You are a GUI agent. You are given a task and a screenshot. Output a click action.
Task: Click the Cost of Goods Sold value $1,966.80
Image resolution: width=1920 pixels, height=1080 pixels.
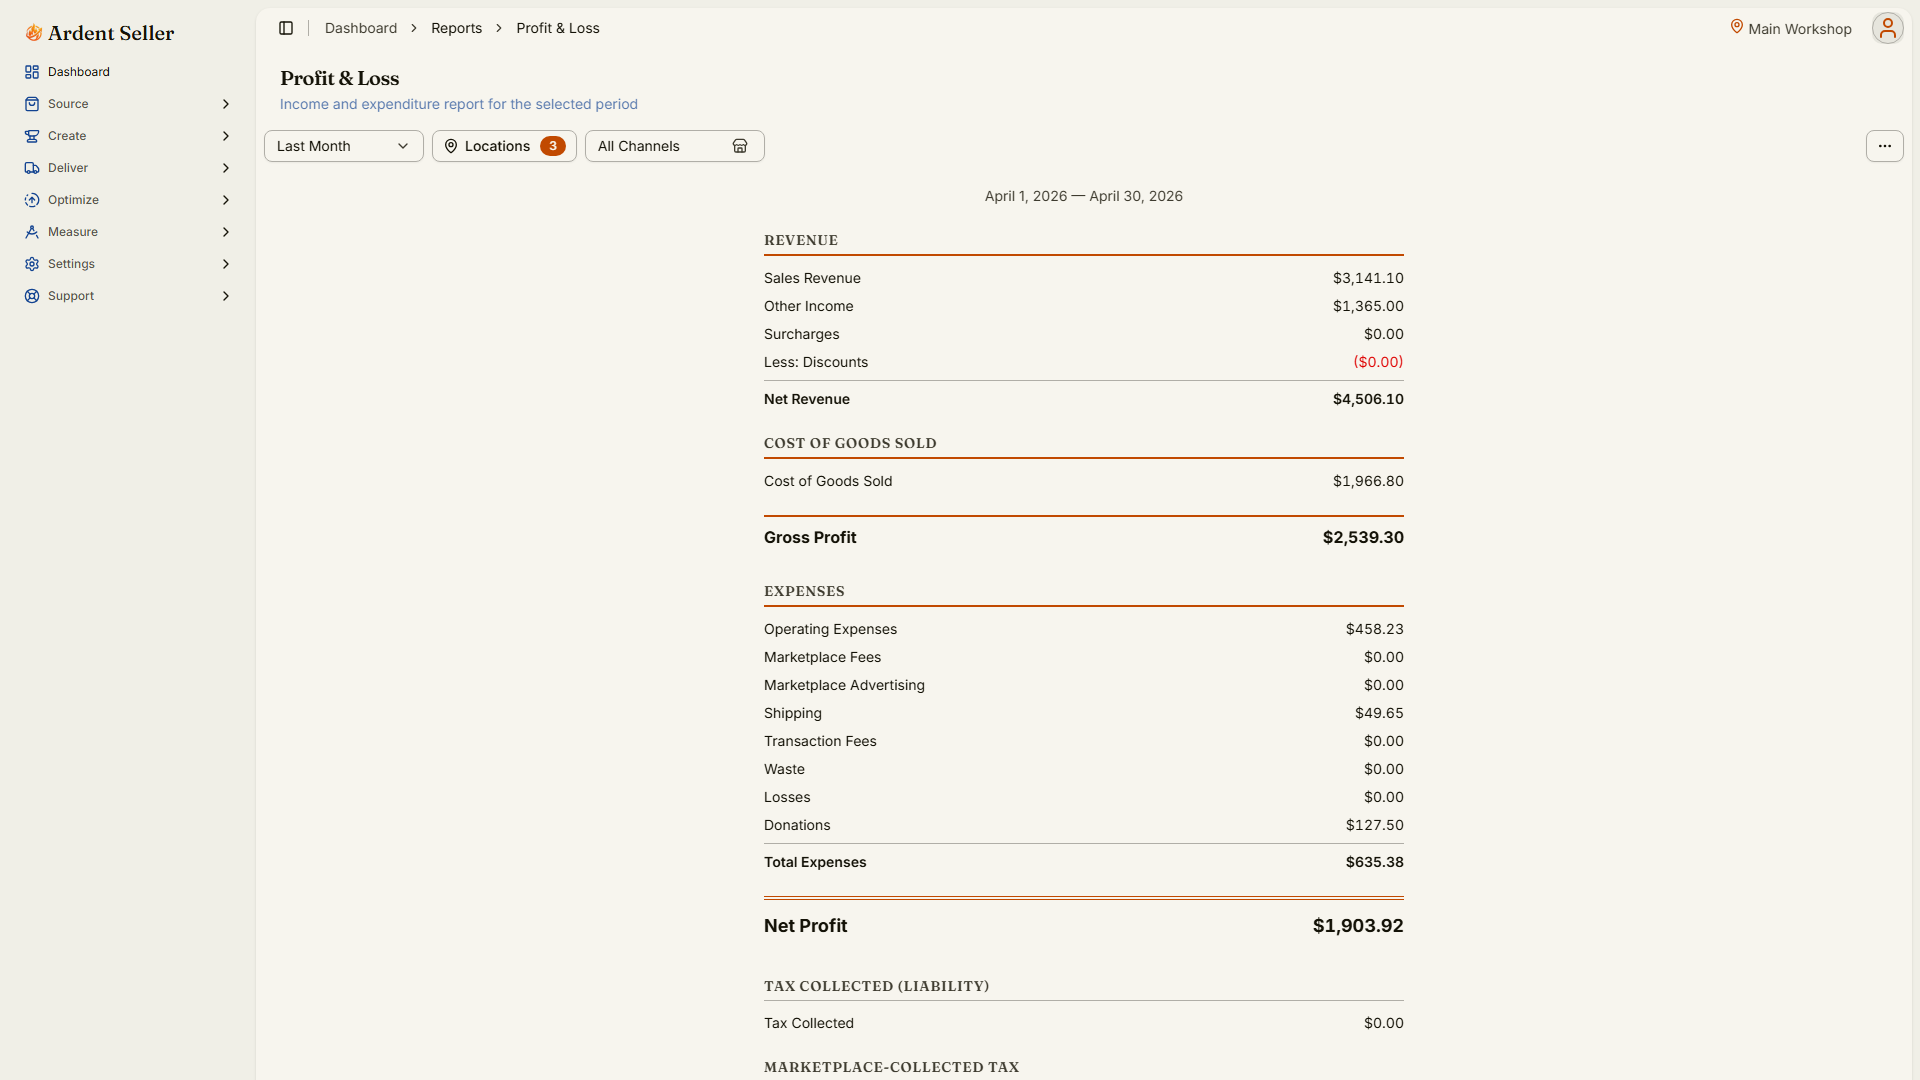(x=1367, y=481)
